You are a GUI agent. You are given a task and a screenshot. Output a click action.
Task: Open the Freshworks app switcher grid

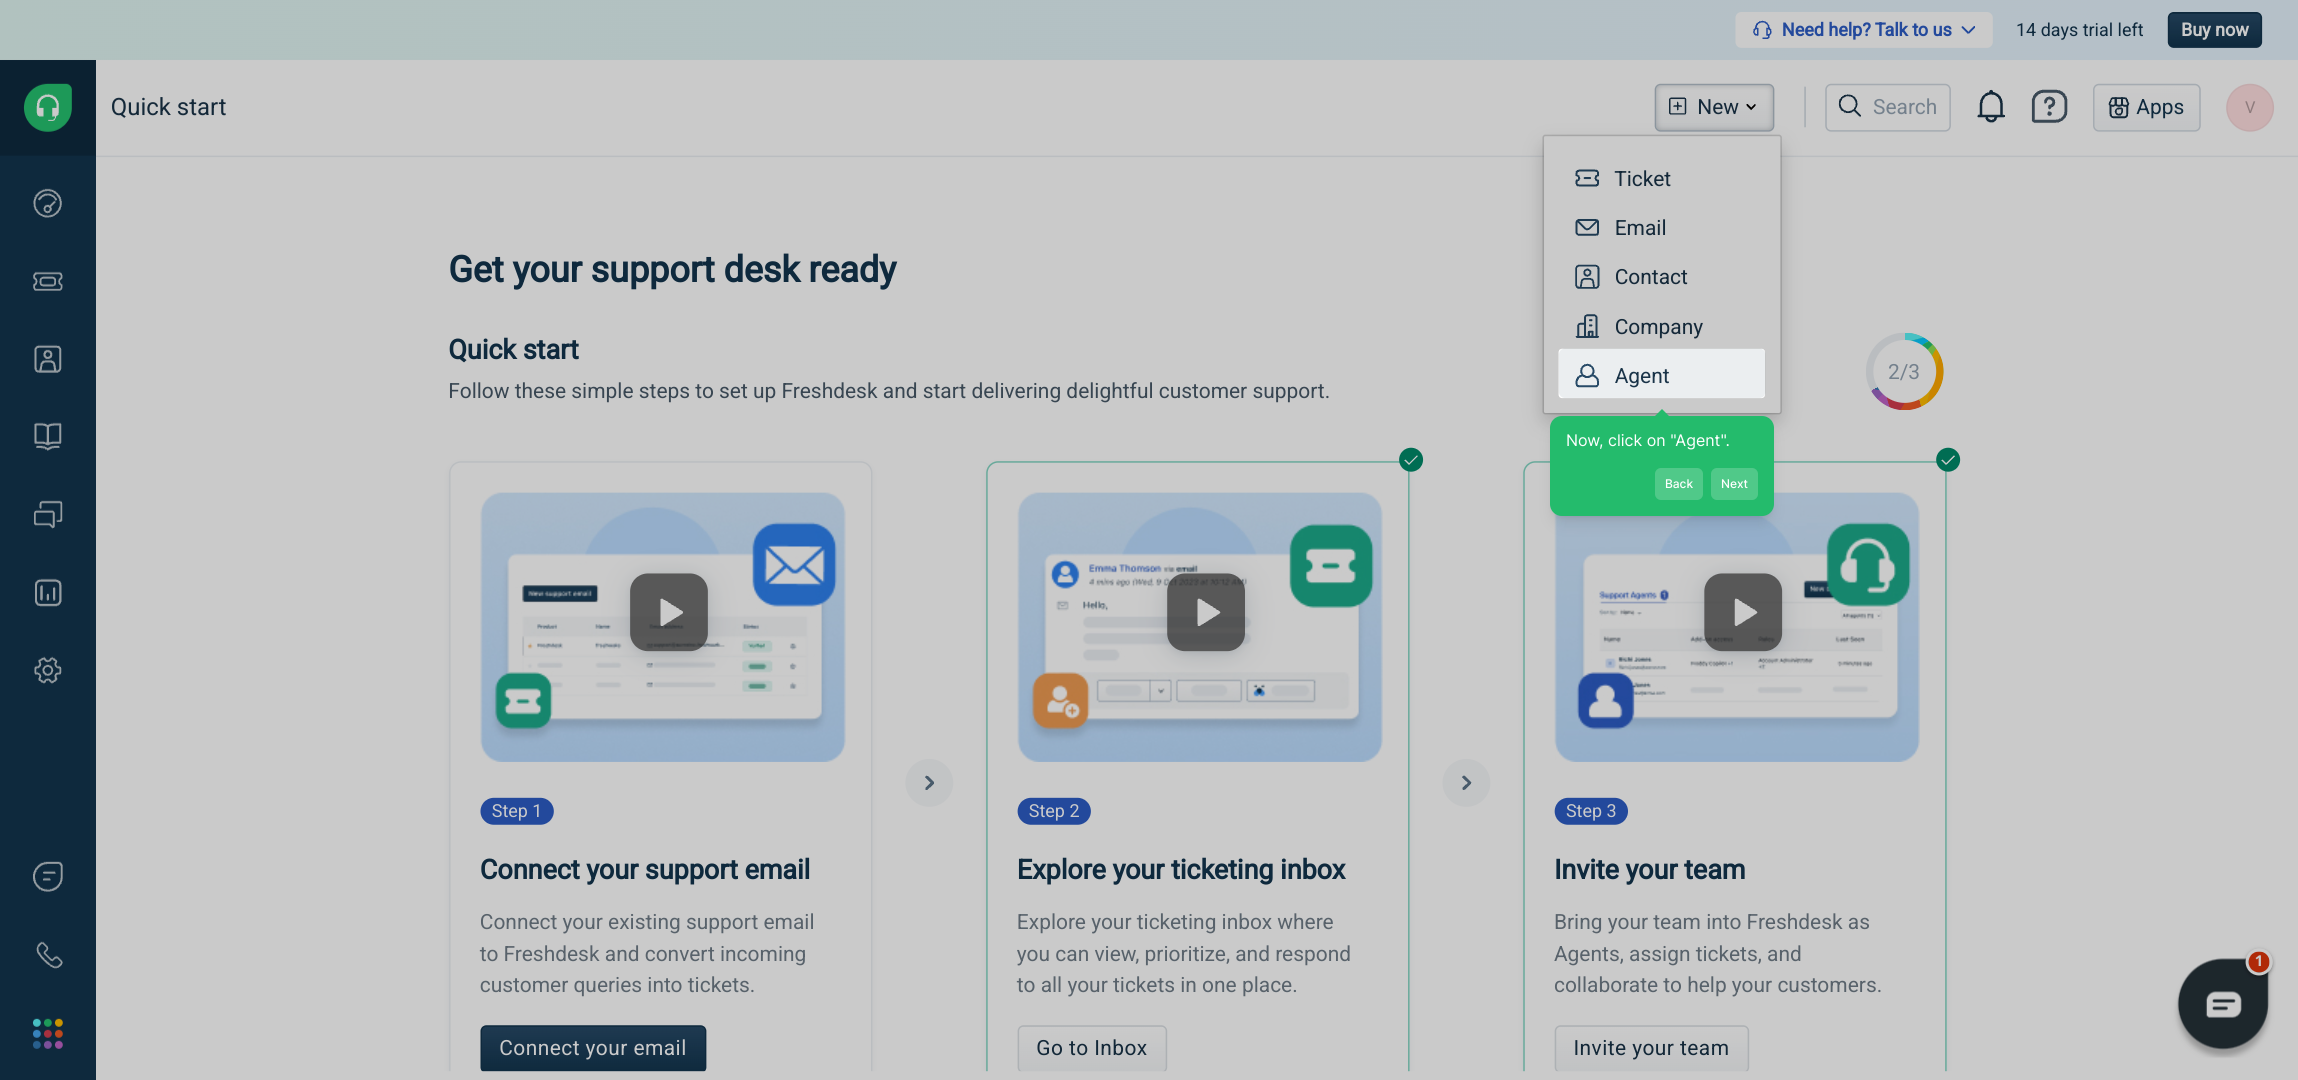(48, 1033)
